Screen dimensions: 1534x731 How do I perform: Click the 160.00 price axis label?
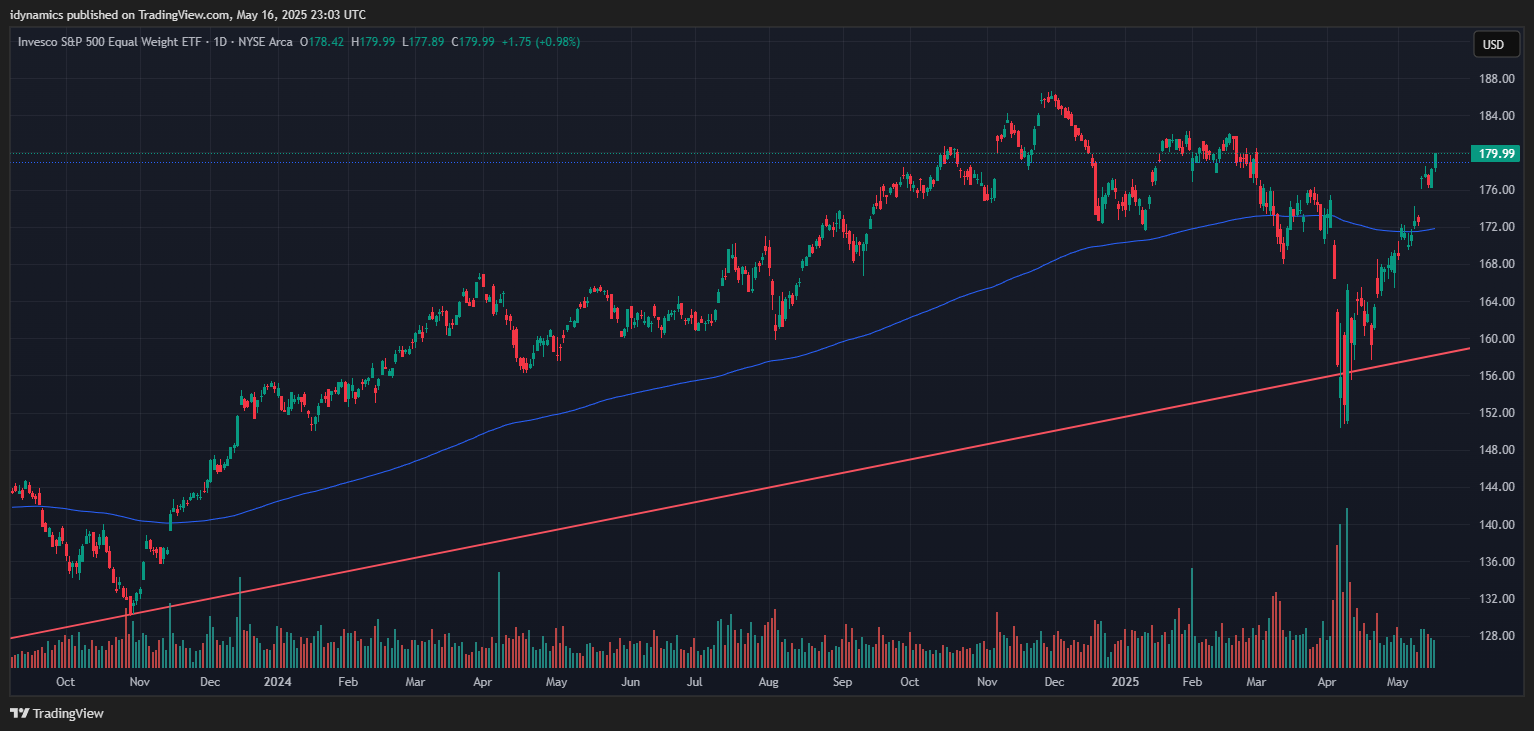coord(1496,339)
